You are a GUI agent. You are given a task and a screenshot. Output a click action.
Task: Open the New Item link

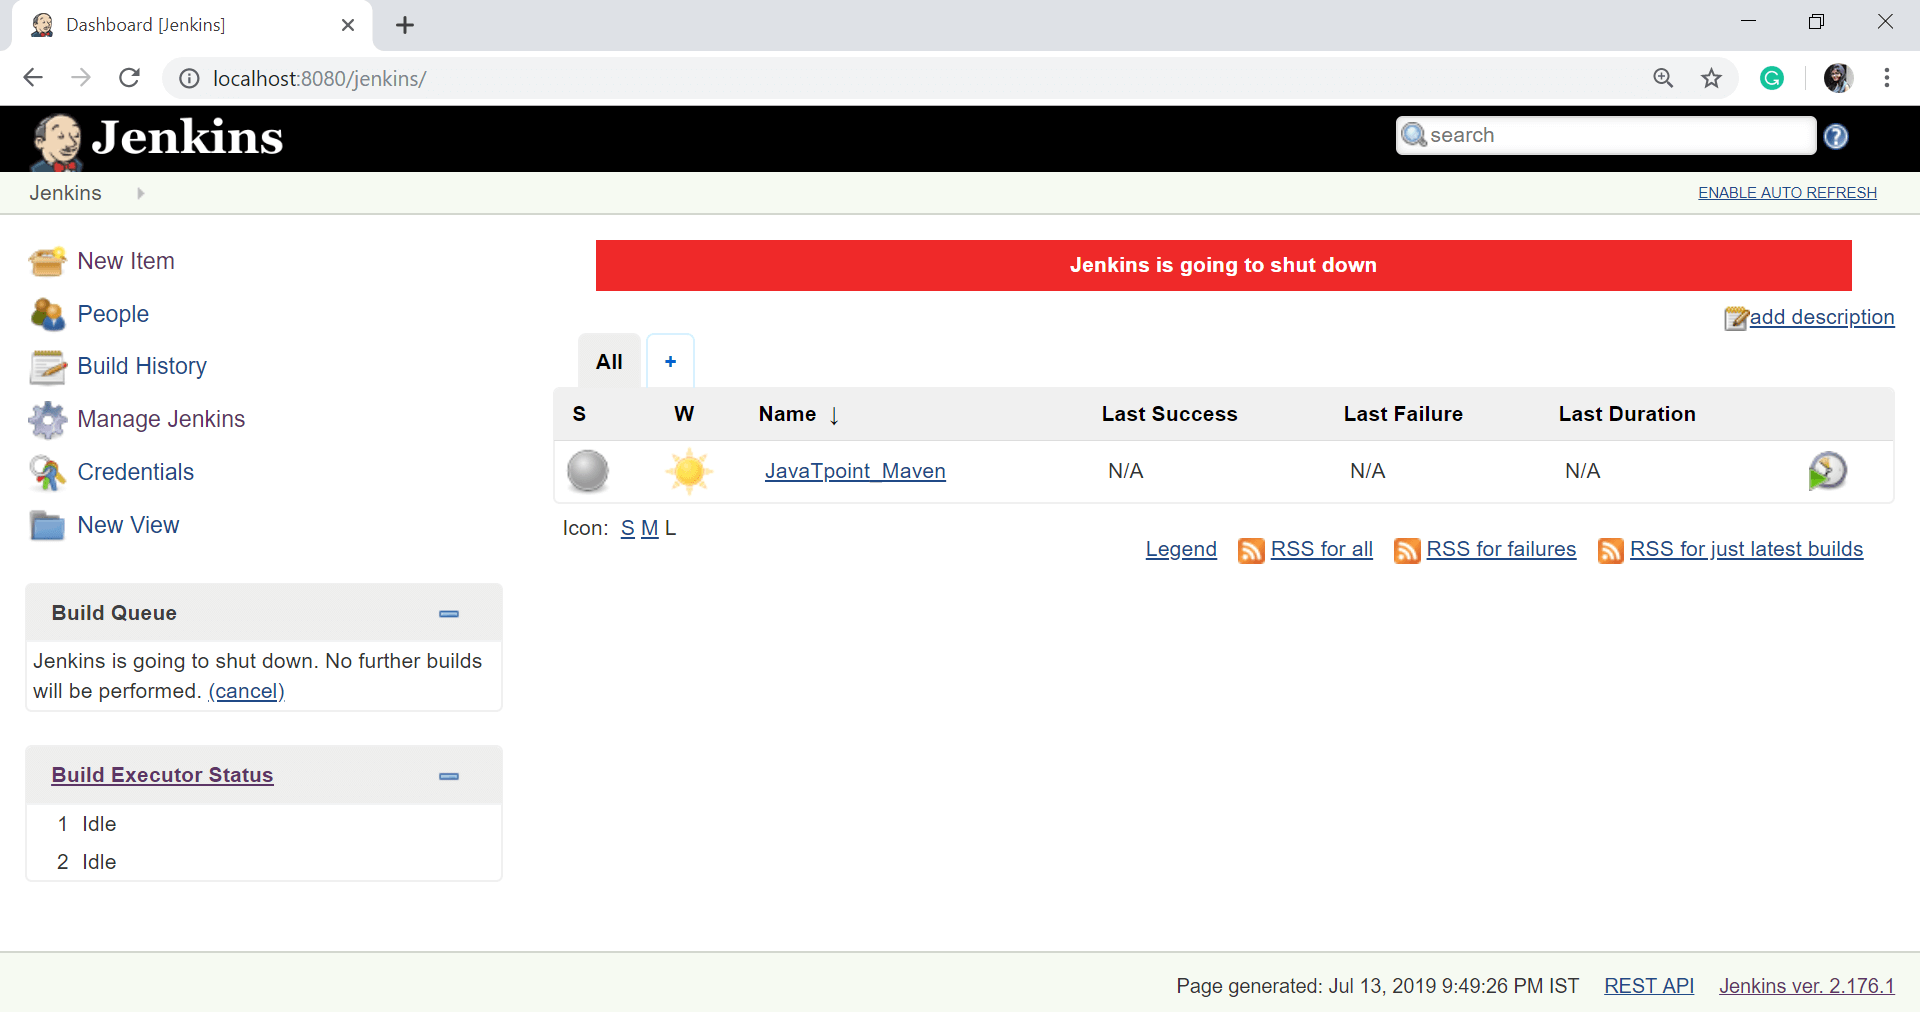(x=126, y=261)
